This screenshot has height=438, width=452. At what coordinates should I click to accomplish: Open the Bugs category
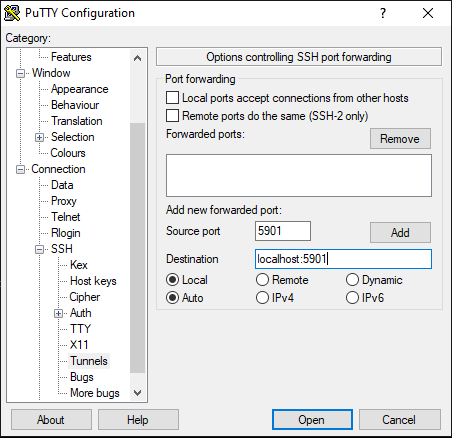(x=82, y=377)
